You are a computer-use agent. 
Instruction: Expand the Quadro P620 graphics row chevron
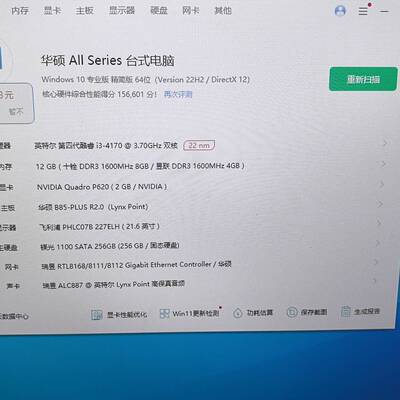coord(382,184)
